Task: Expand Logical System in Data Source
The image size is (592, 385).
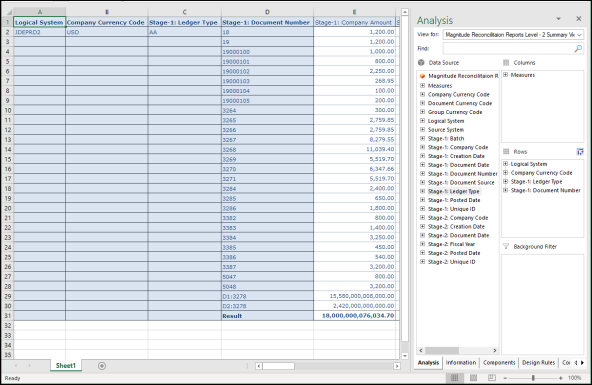Action: [x=422, y=121]
